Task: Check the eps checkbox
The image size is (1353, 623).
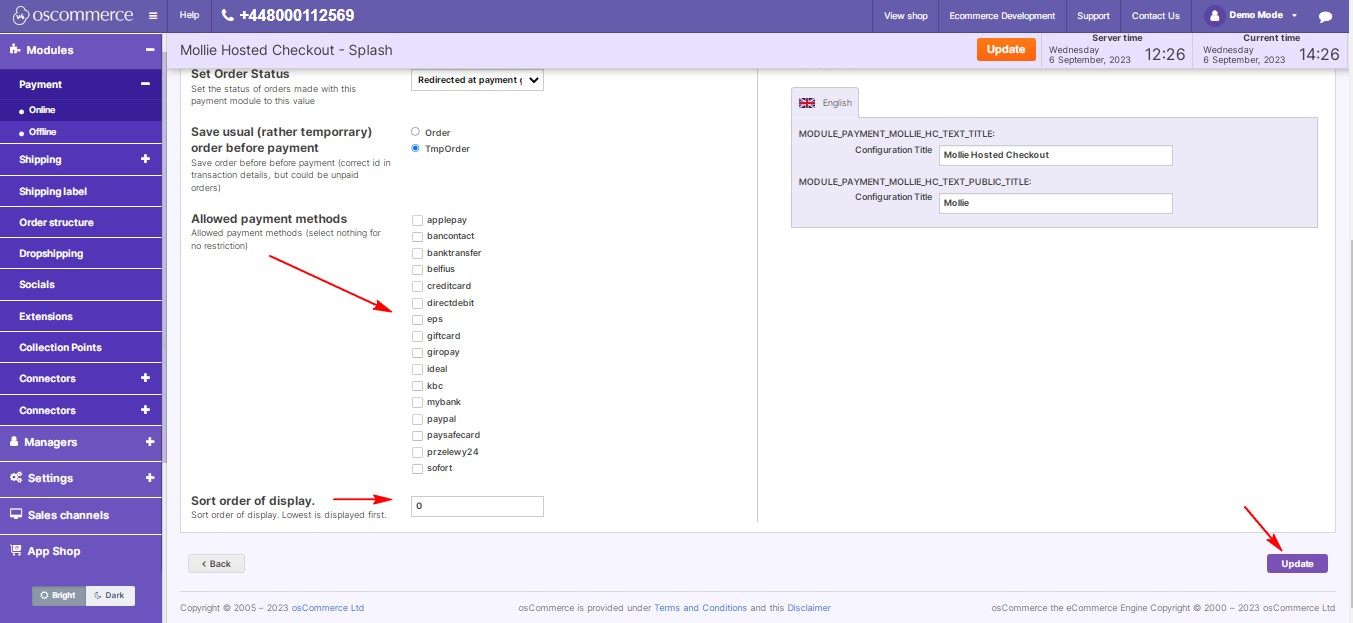Action: click(x=417, y=319)
